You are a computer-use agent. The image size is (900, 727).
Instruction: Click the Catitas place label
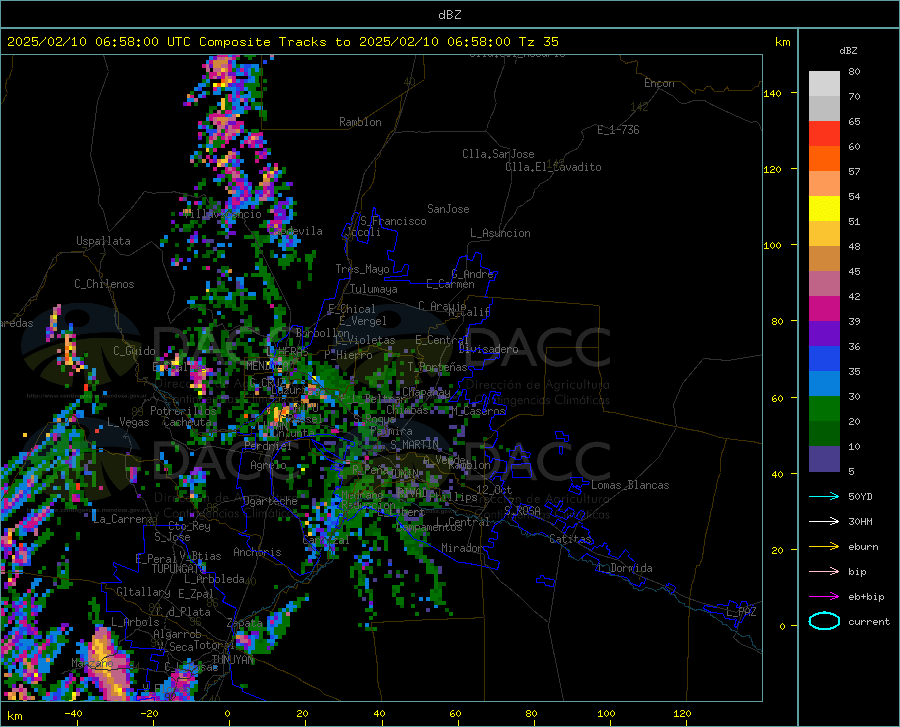tap(571, 539)
